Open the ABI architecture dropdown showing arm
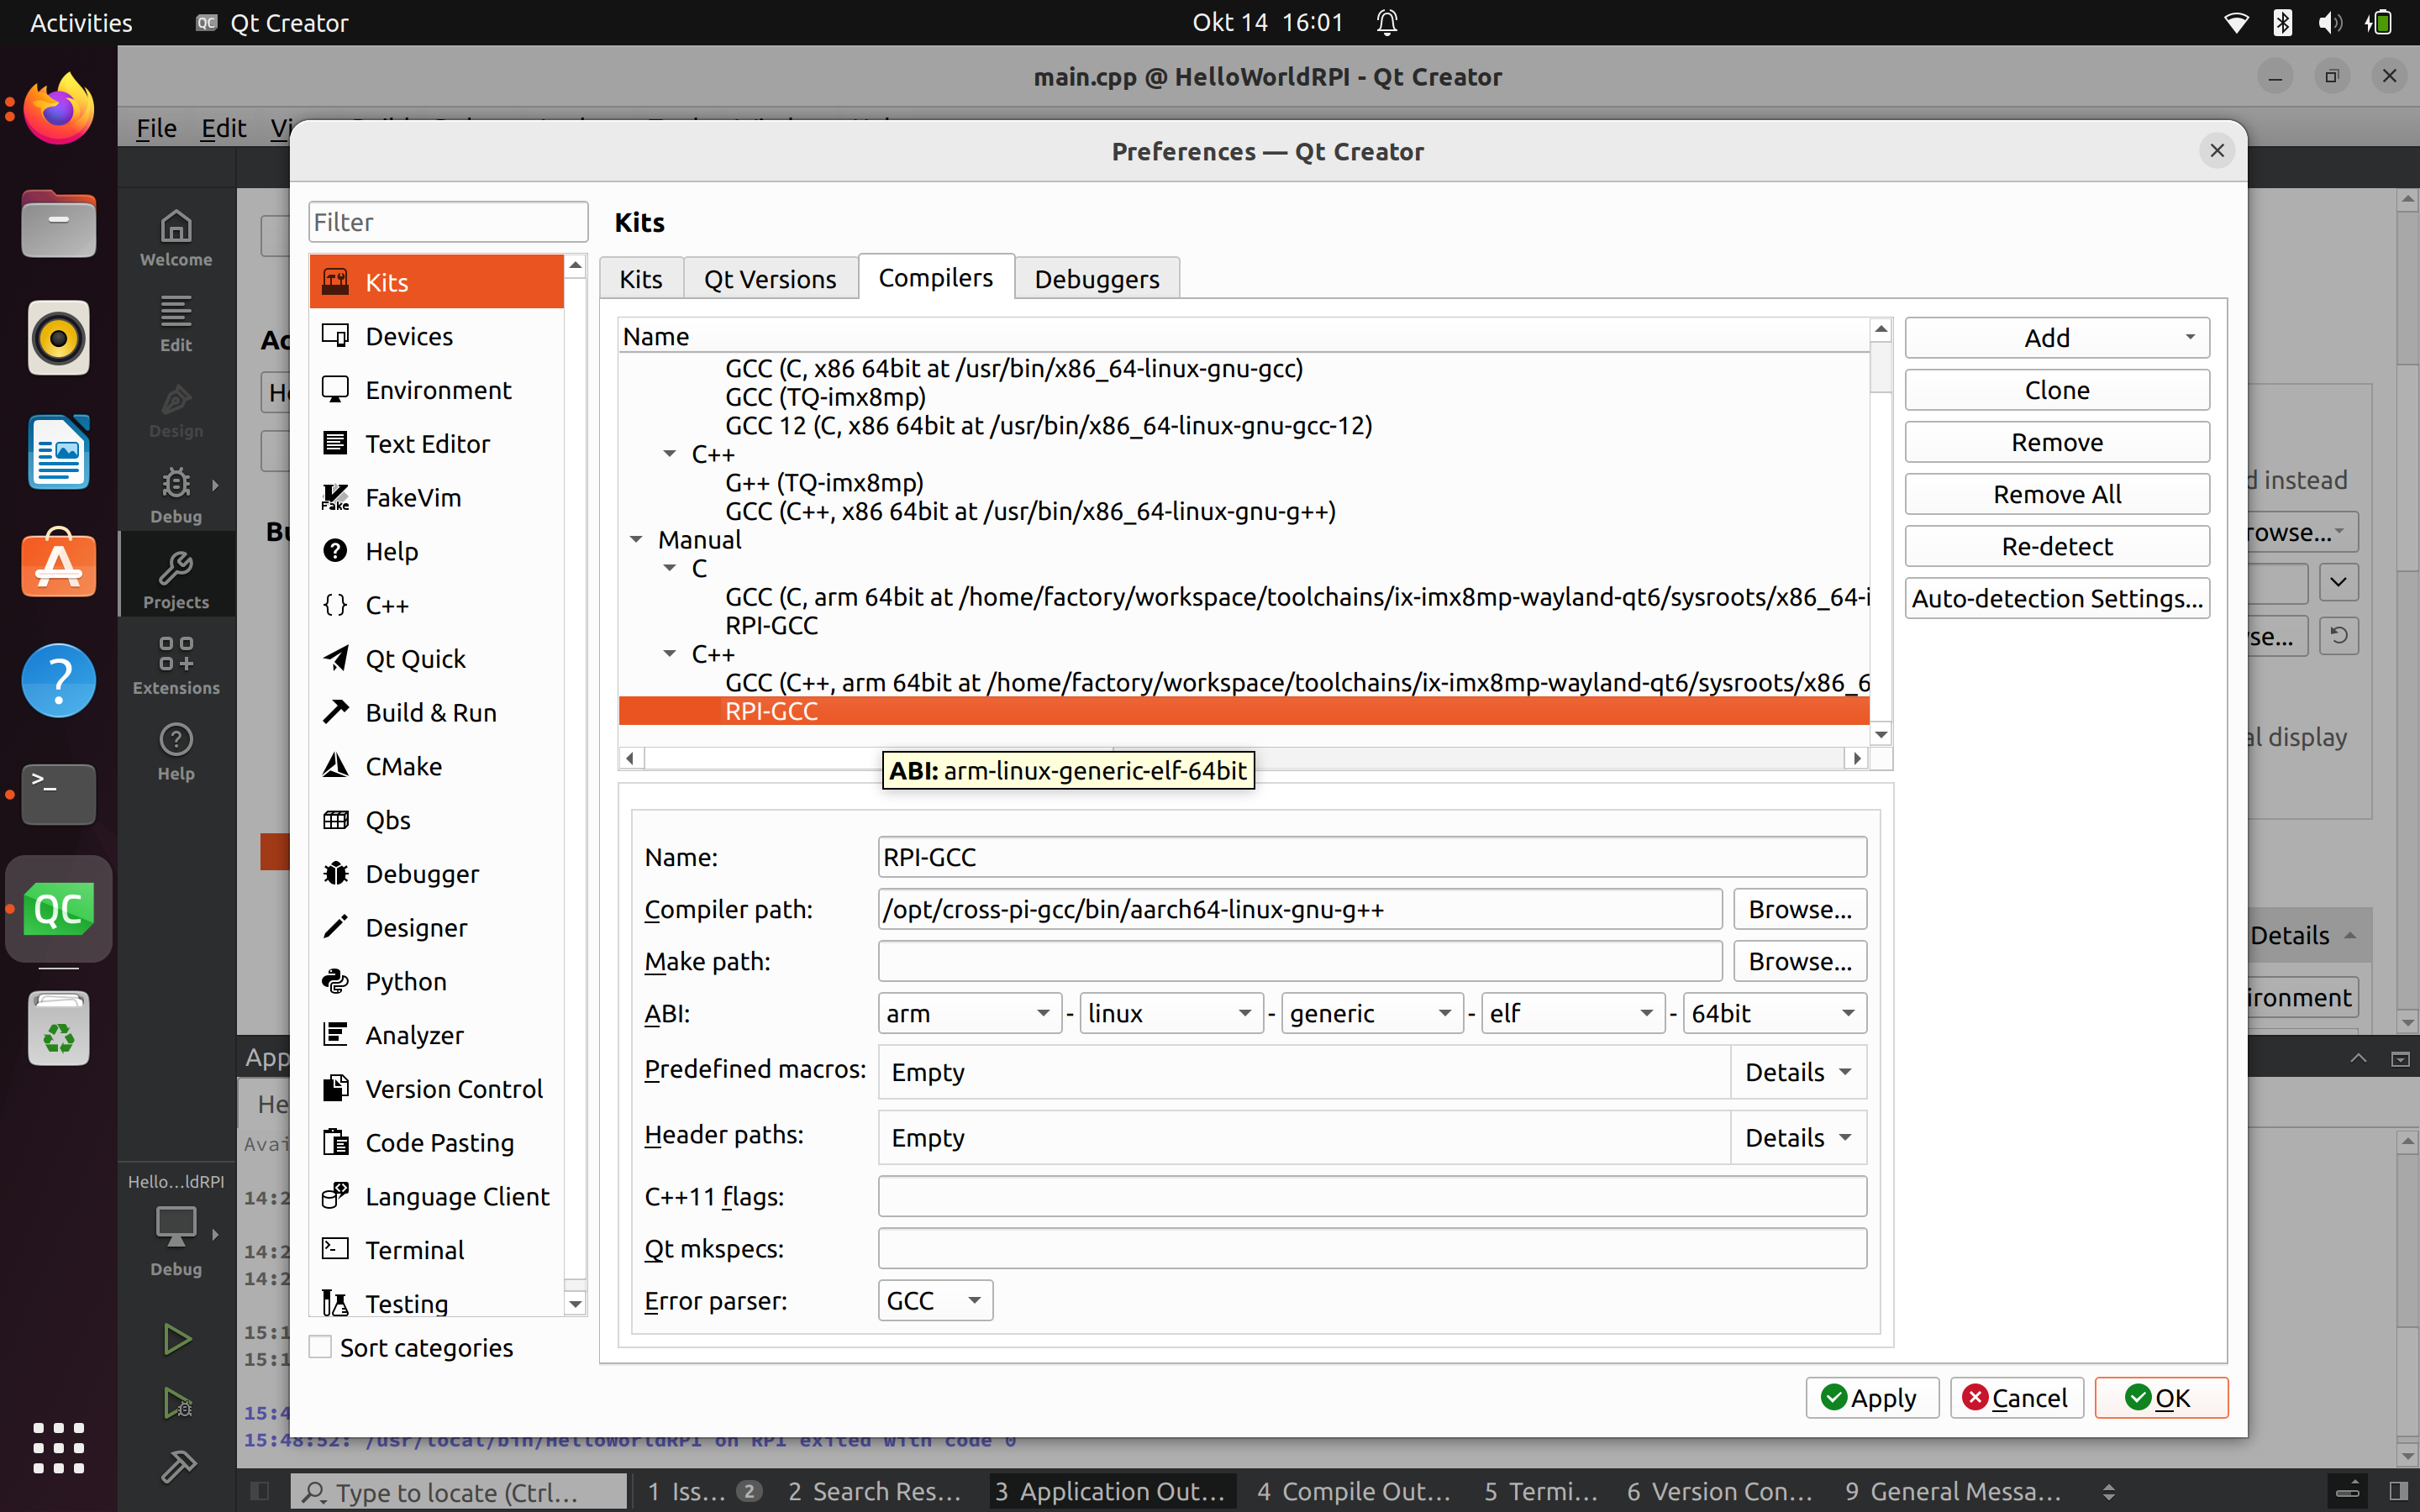Image resolution: width=2420 pixels, height=1512 pixels. point(969,1013)
